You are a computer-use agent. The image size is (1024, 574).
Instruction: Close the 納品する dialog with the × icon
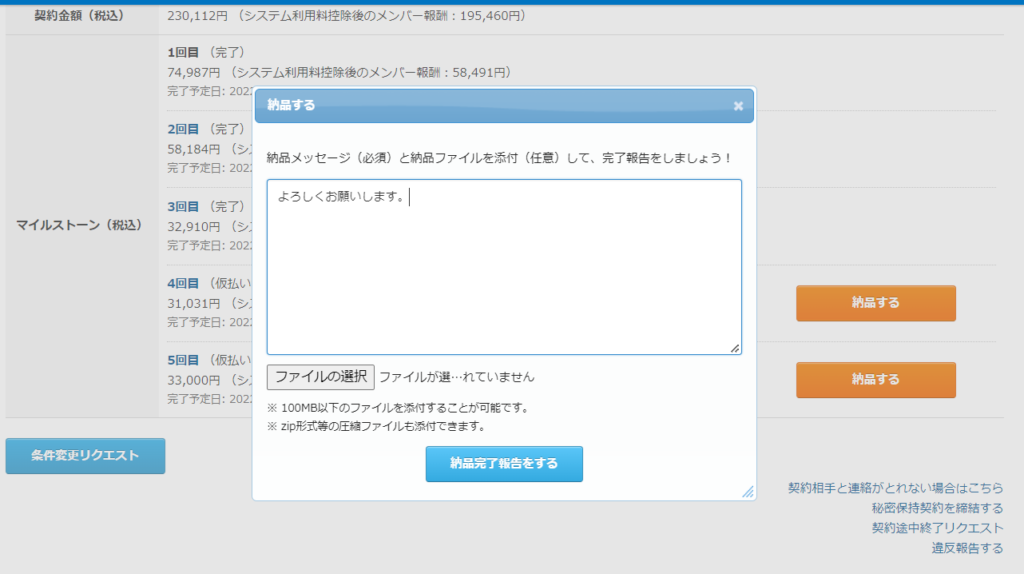738,106
